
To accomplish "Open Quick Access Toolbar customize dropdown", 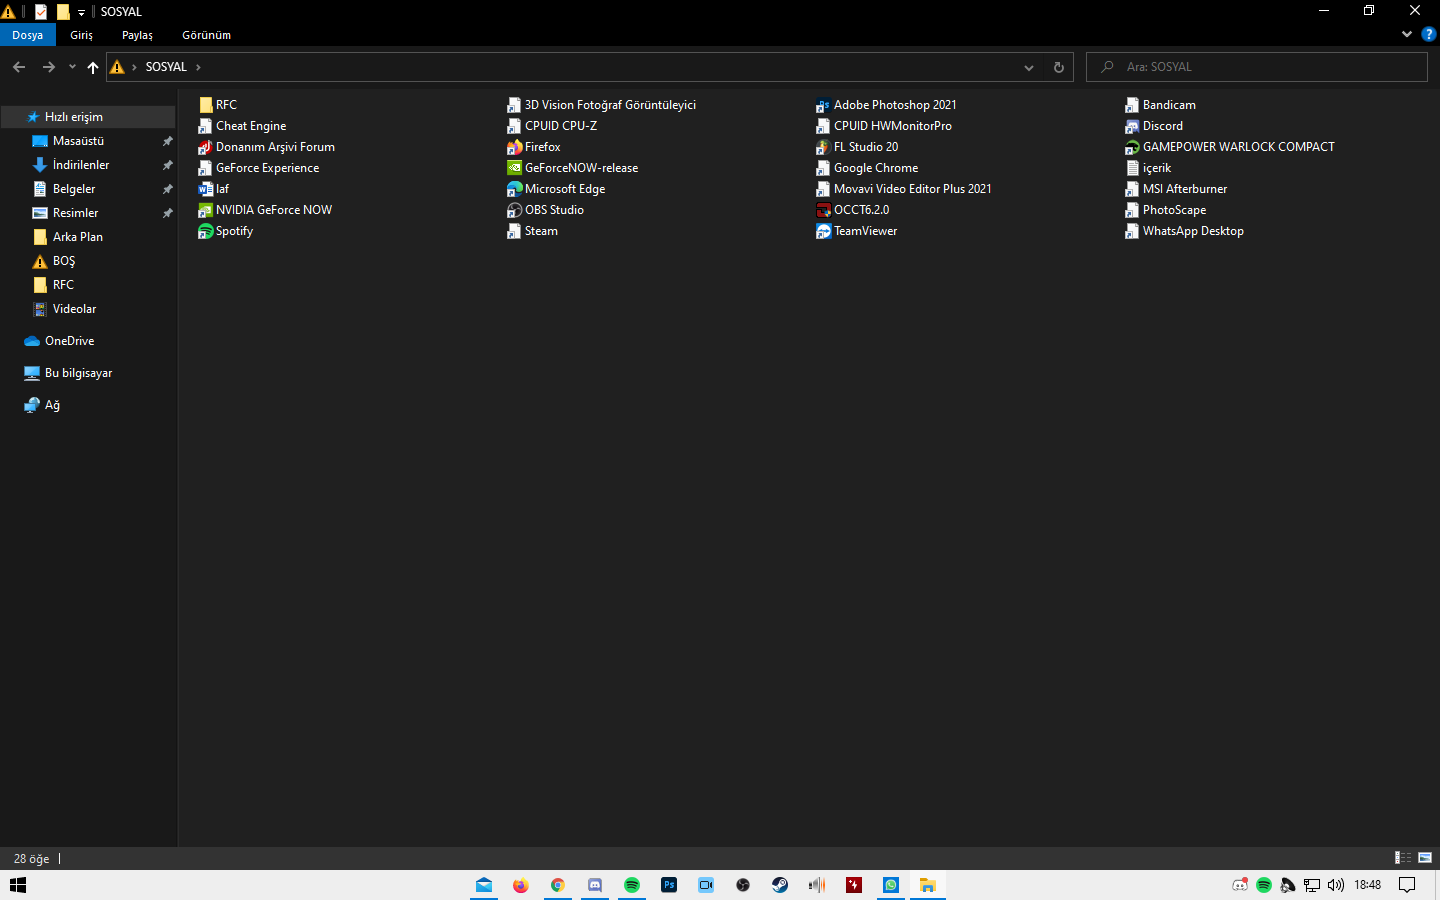I will (81, 12).
